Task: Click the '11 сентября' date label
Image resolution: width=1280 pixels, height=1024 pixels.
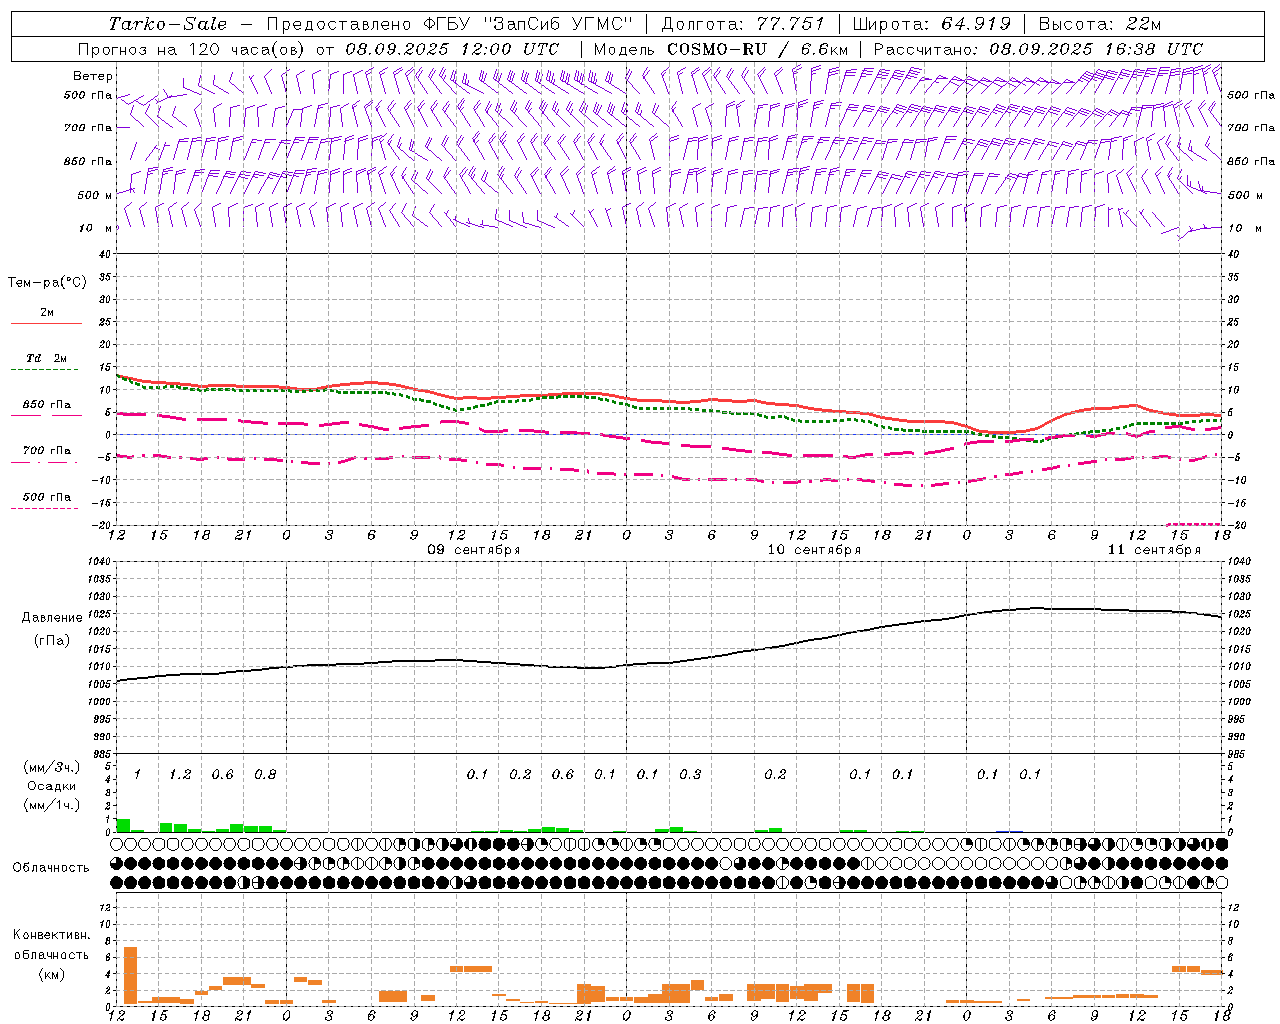Action: coord(1154,550)
